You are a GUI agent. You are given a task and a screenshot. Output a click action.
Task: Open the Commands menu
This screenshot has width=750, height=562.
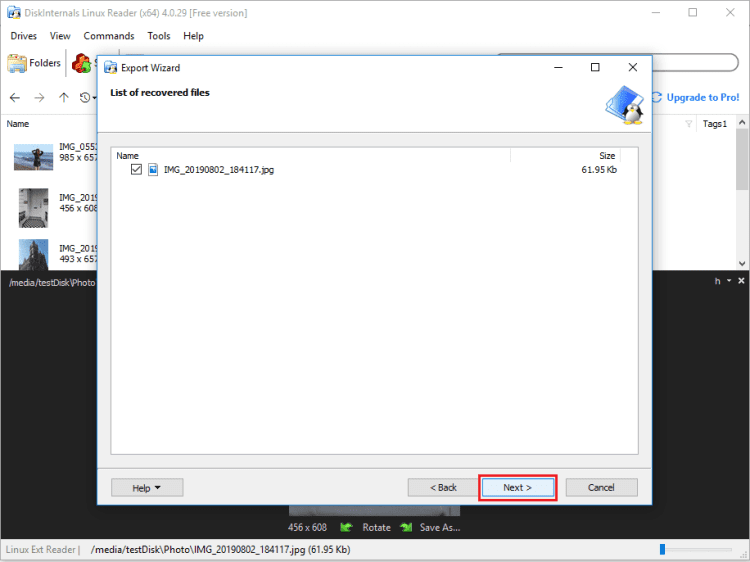click(109, 36)
